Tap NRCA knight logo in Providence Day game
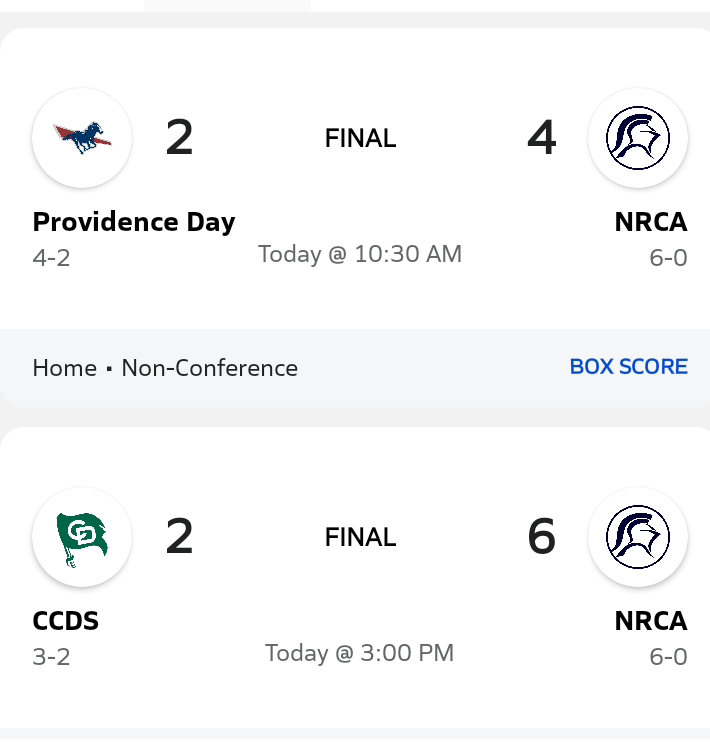 638,138
